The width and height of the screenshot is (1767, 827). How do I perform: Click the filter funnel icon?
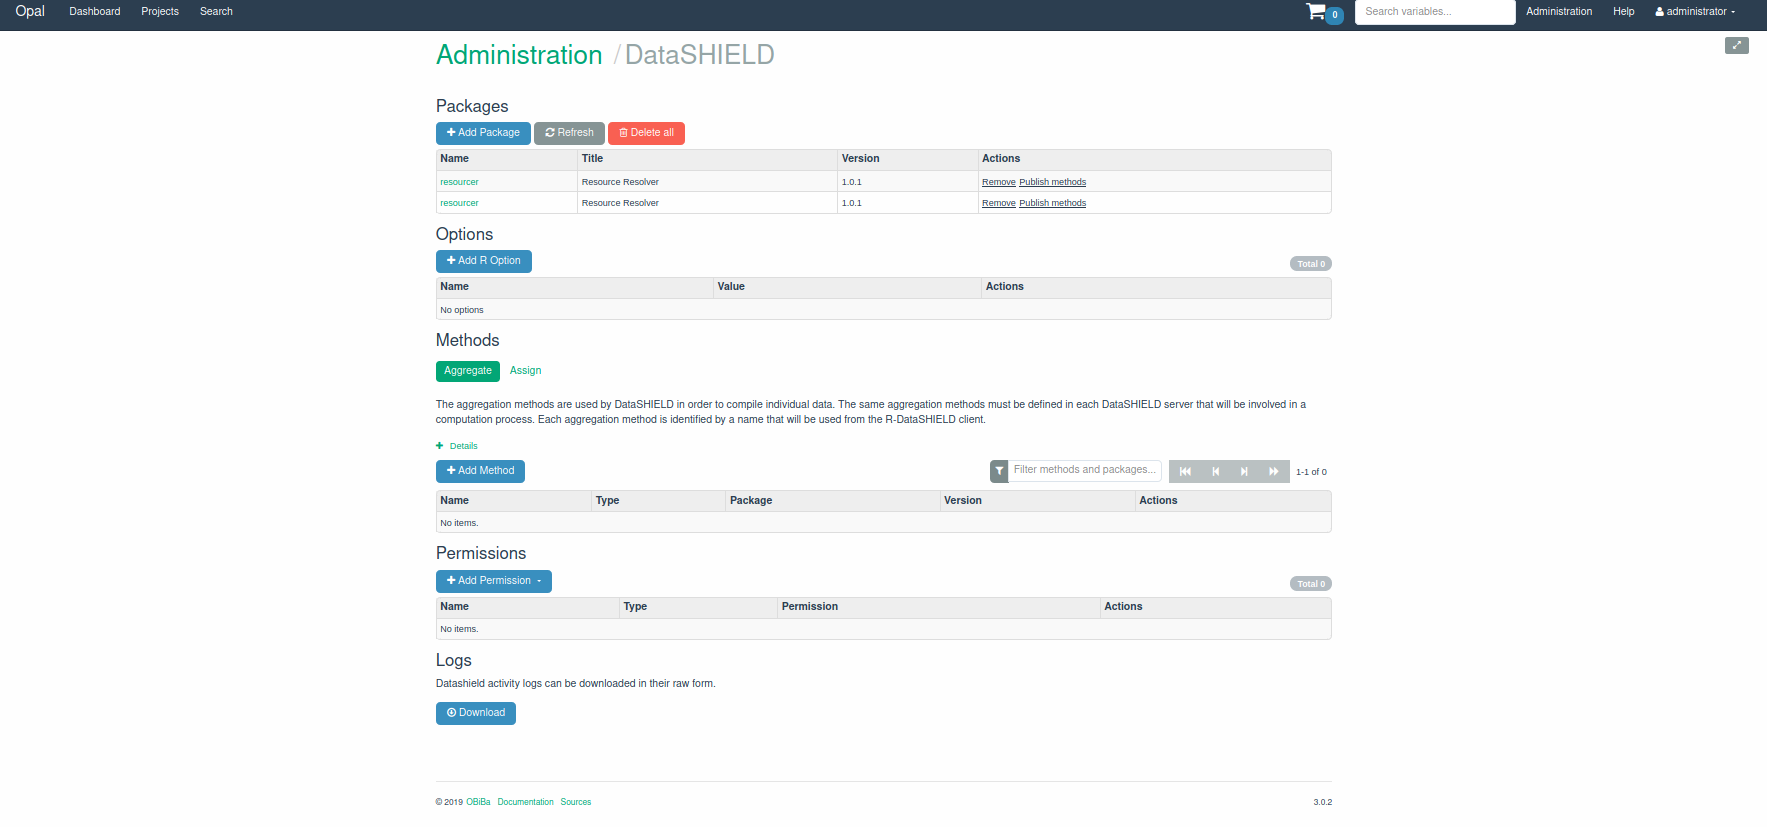[999, 471]
